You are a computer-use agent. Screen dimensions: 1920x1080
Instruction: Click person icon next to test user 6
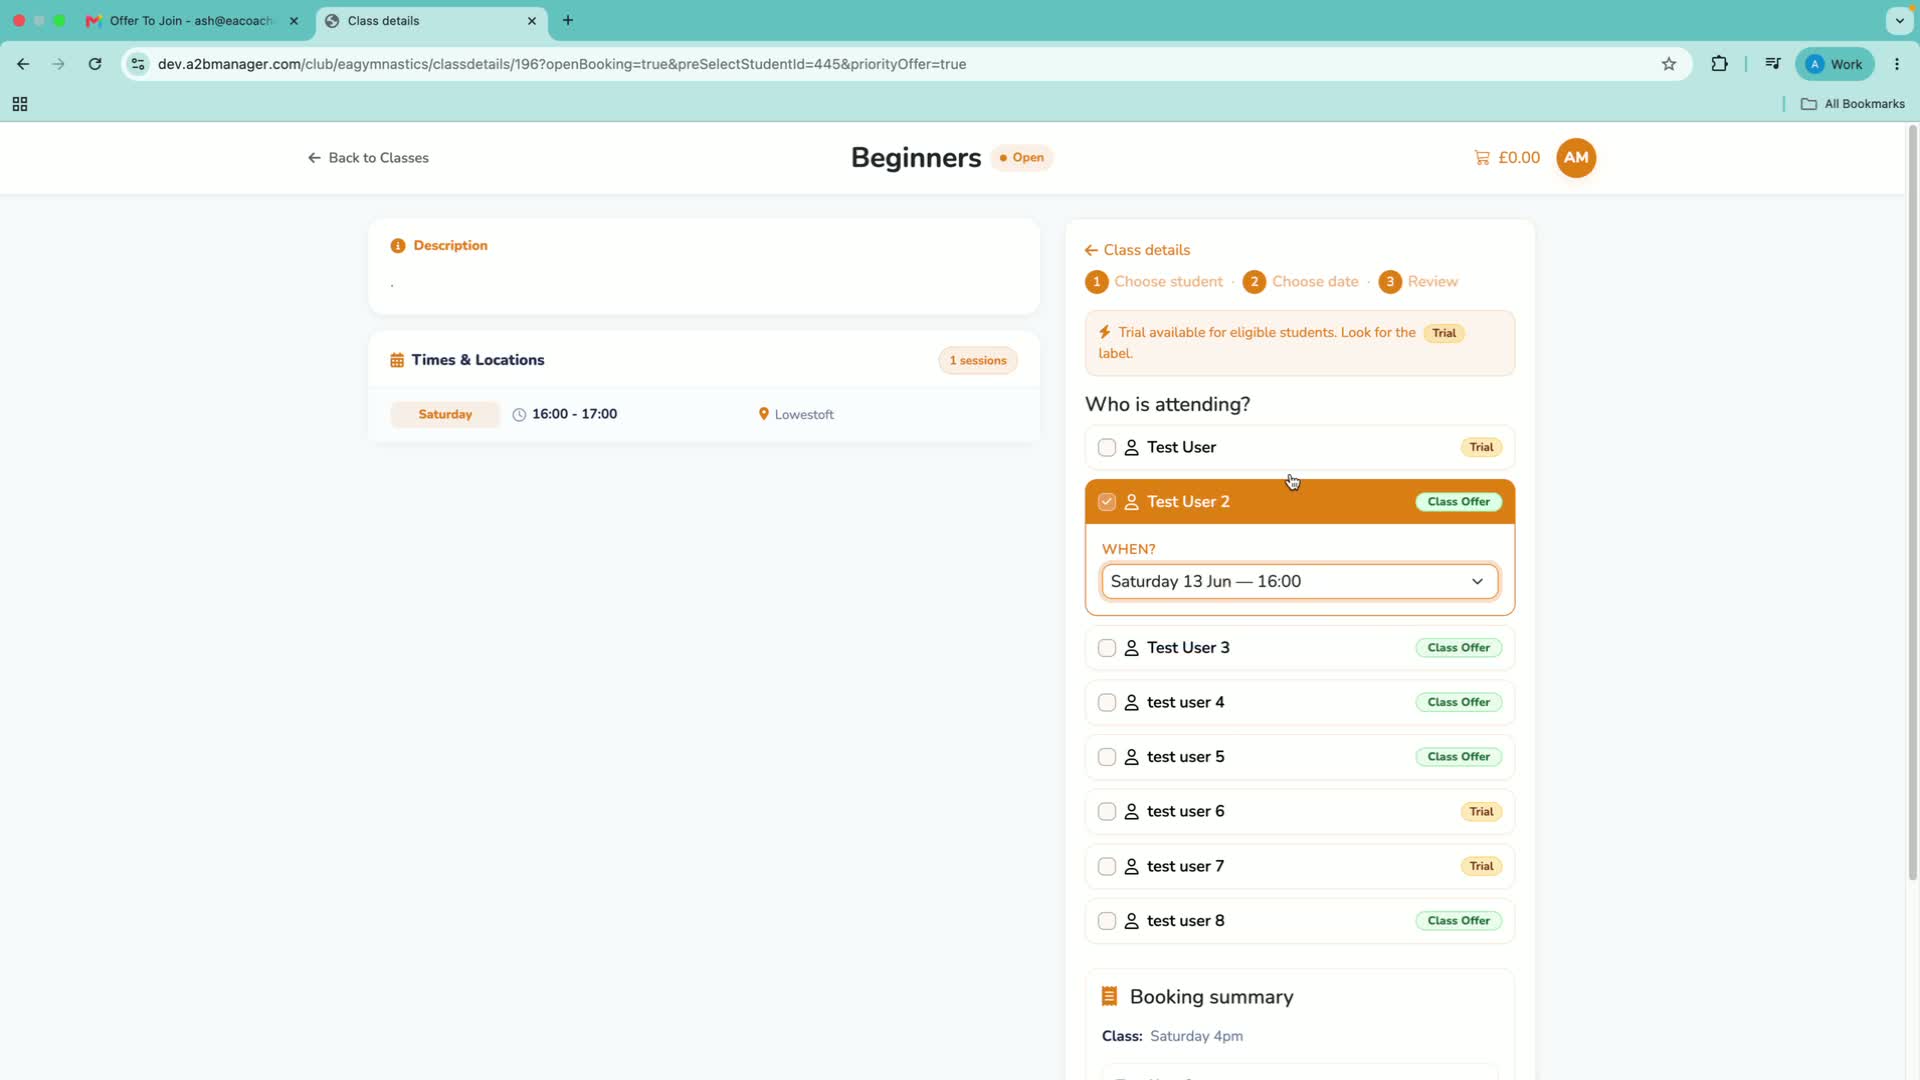(1132, 812)
